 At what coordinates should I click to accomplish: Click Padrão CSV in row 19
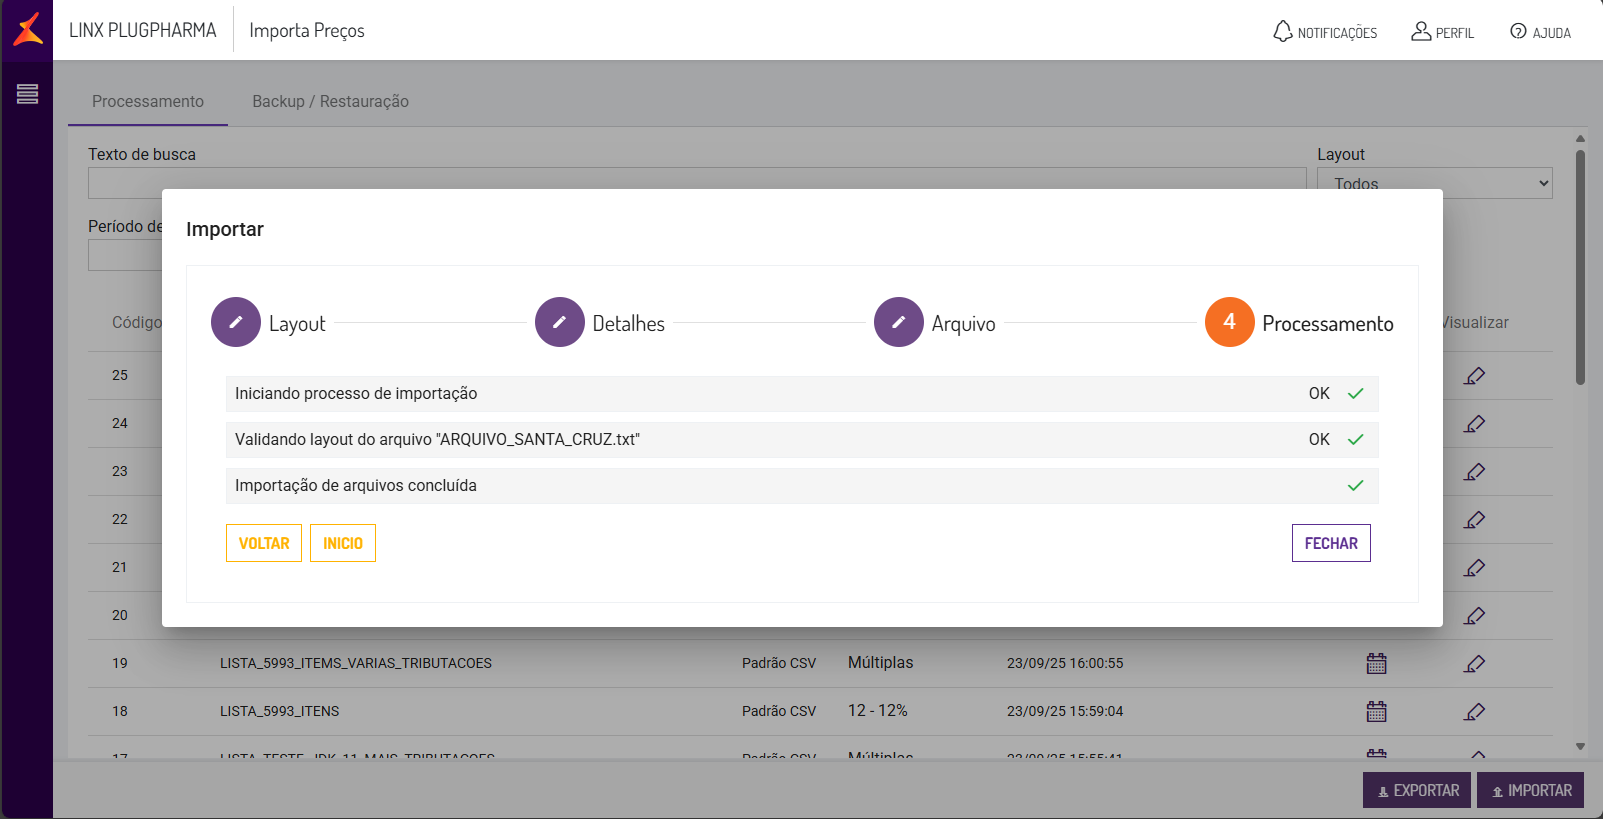point(779,663)
